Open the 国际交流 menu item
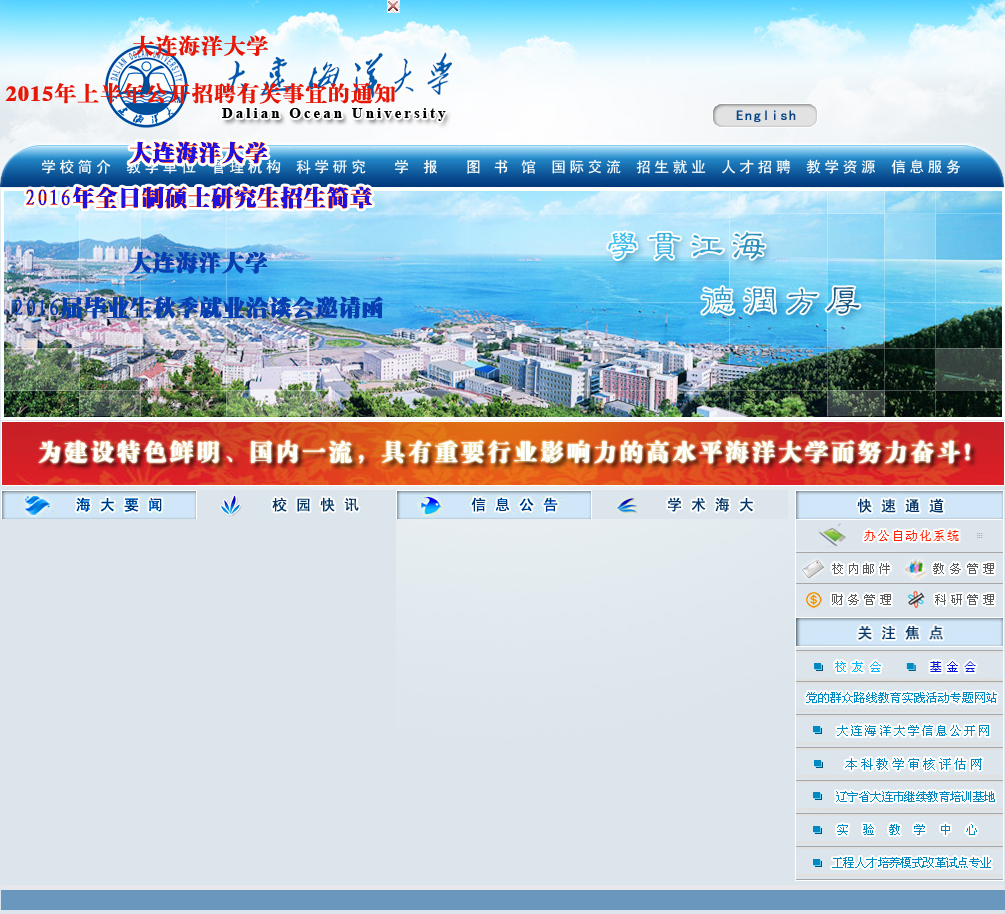 [x=586, y=167]
